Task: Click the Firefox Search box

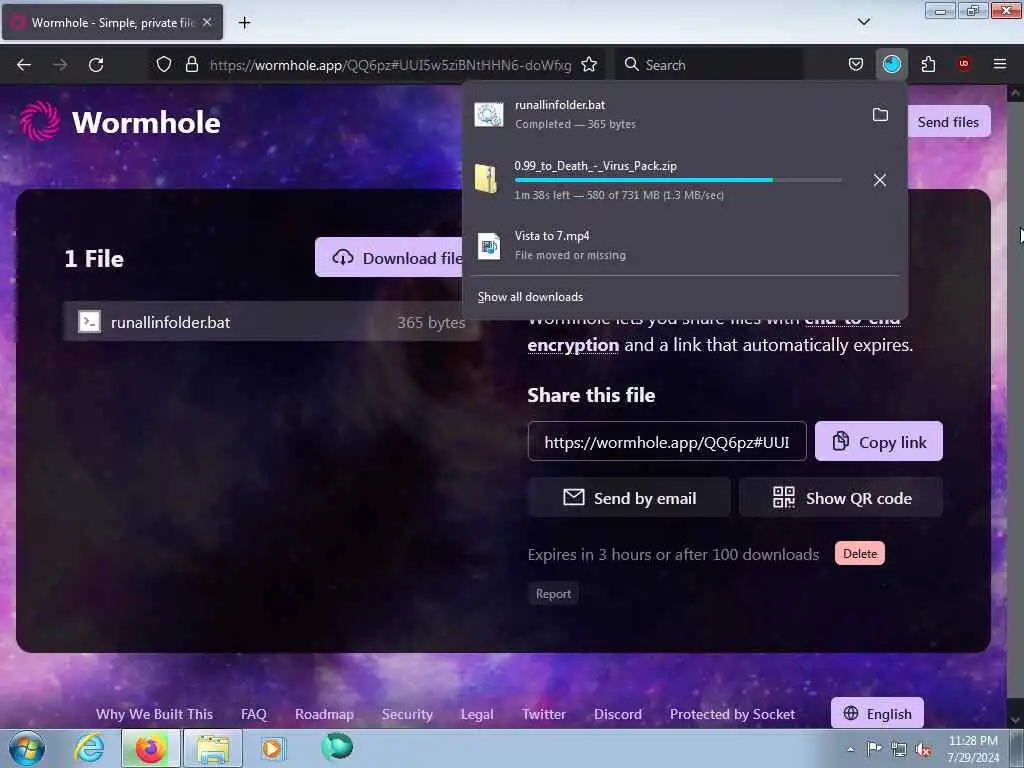Action: coord(709,65)
